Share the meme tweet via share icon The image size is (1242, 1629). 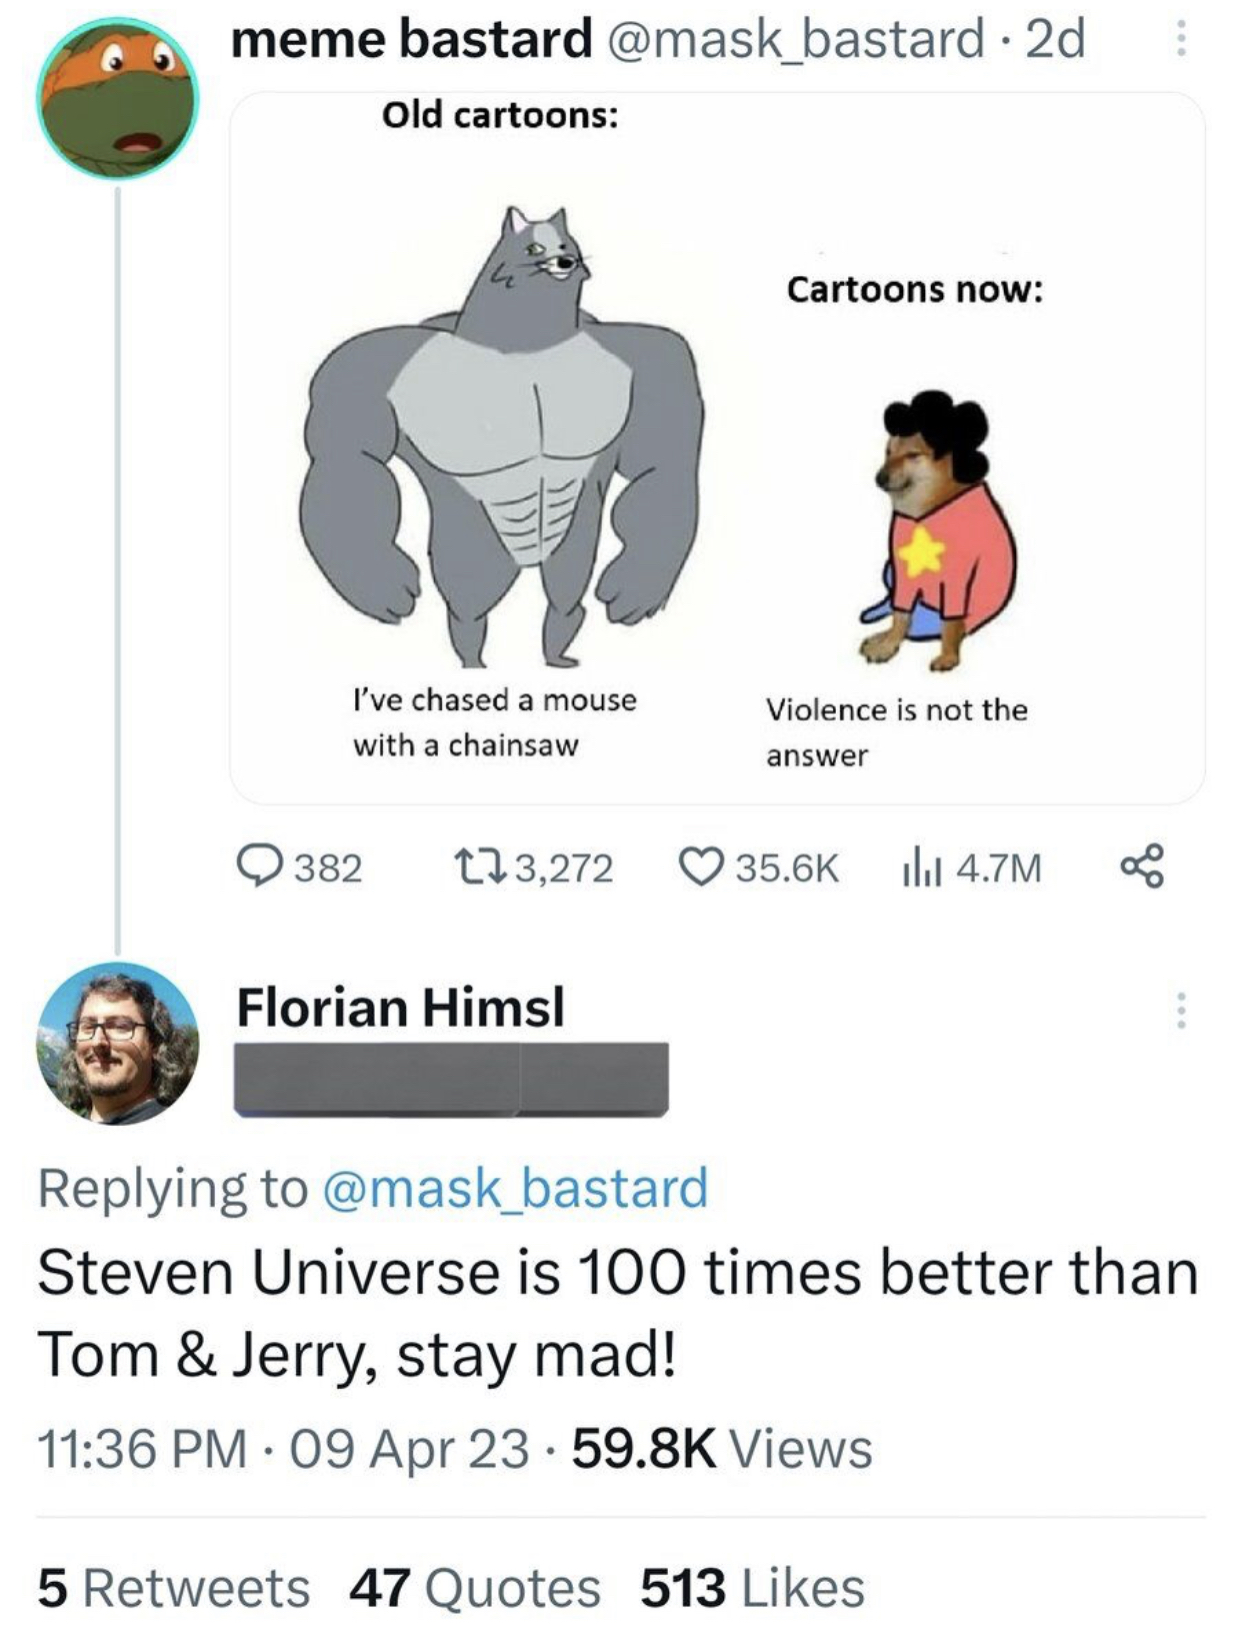(x=1142, y=867)
